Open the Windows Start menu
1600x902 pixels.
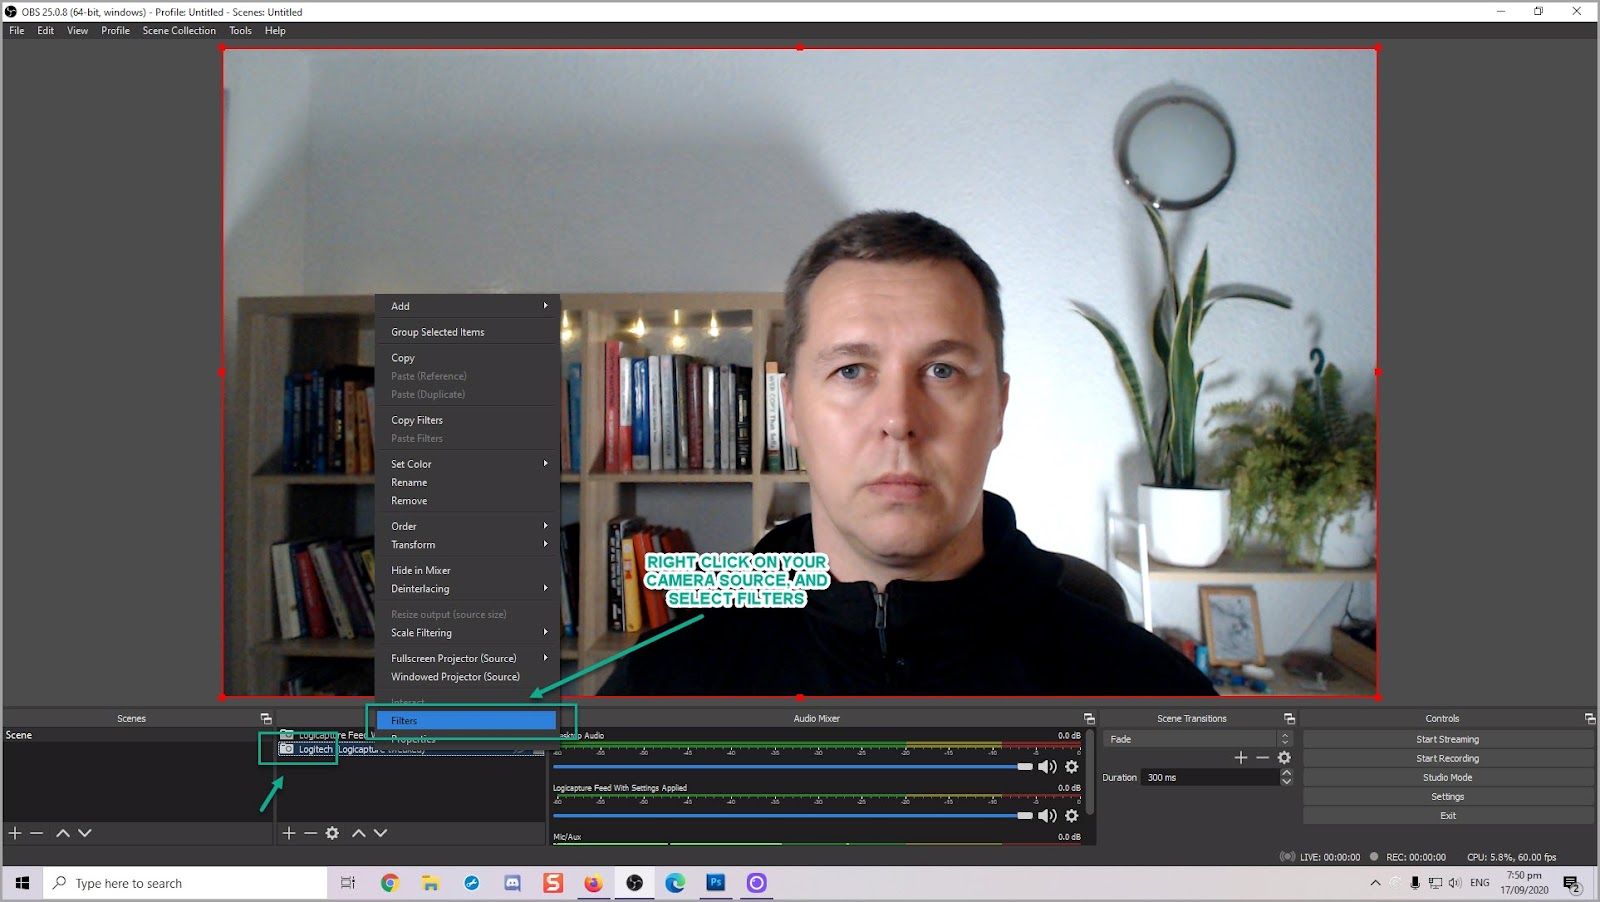point(22,884)
